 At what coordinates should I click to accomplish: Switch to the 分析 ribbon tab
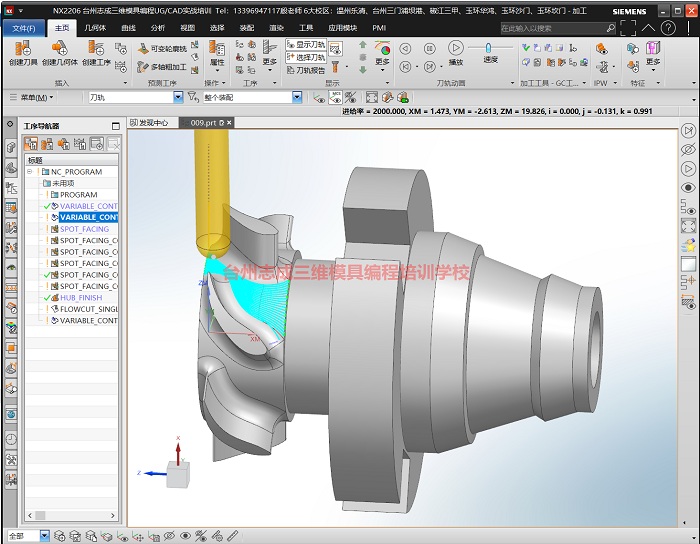click(158, 28)
